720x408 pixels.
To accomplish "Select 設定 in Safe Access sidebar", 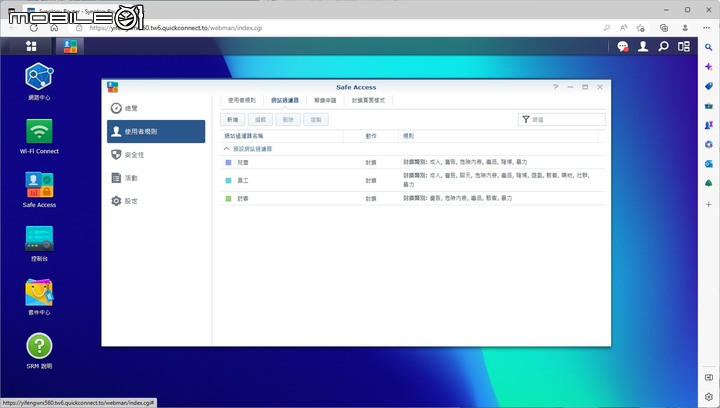I will coord(156,201).
